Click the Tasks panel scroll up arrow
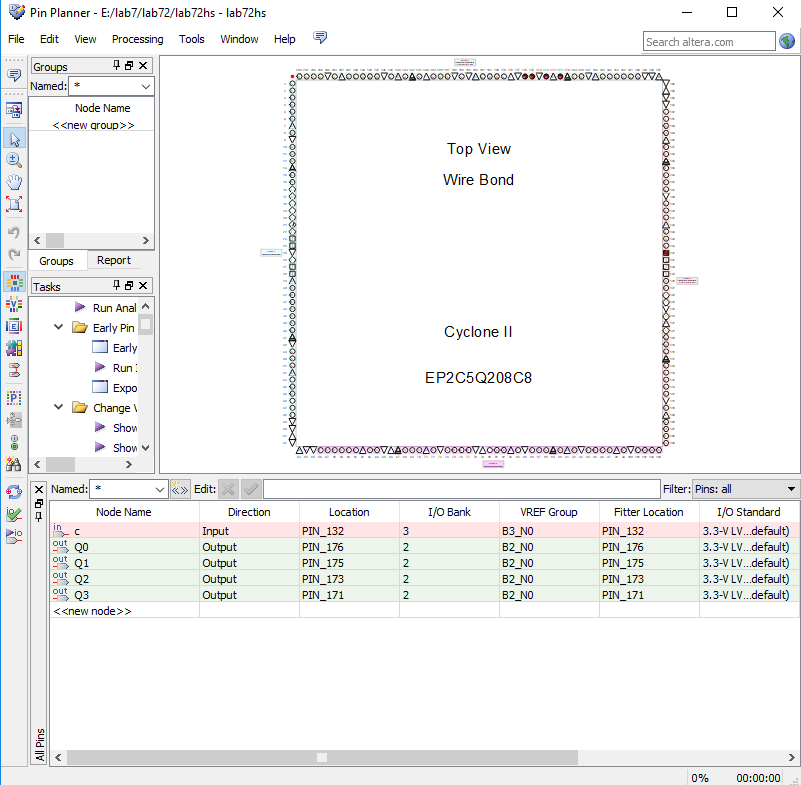The width and height of the screenshot is (801, 785). (146, 306)
